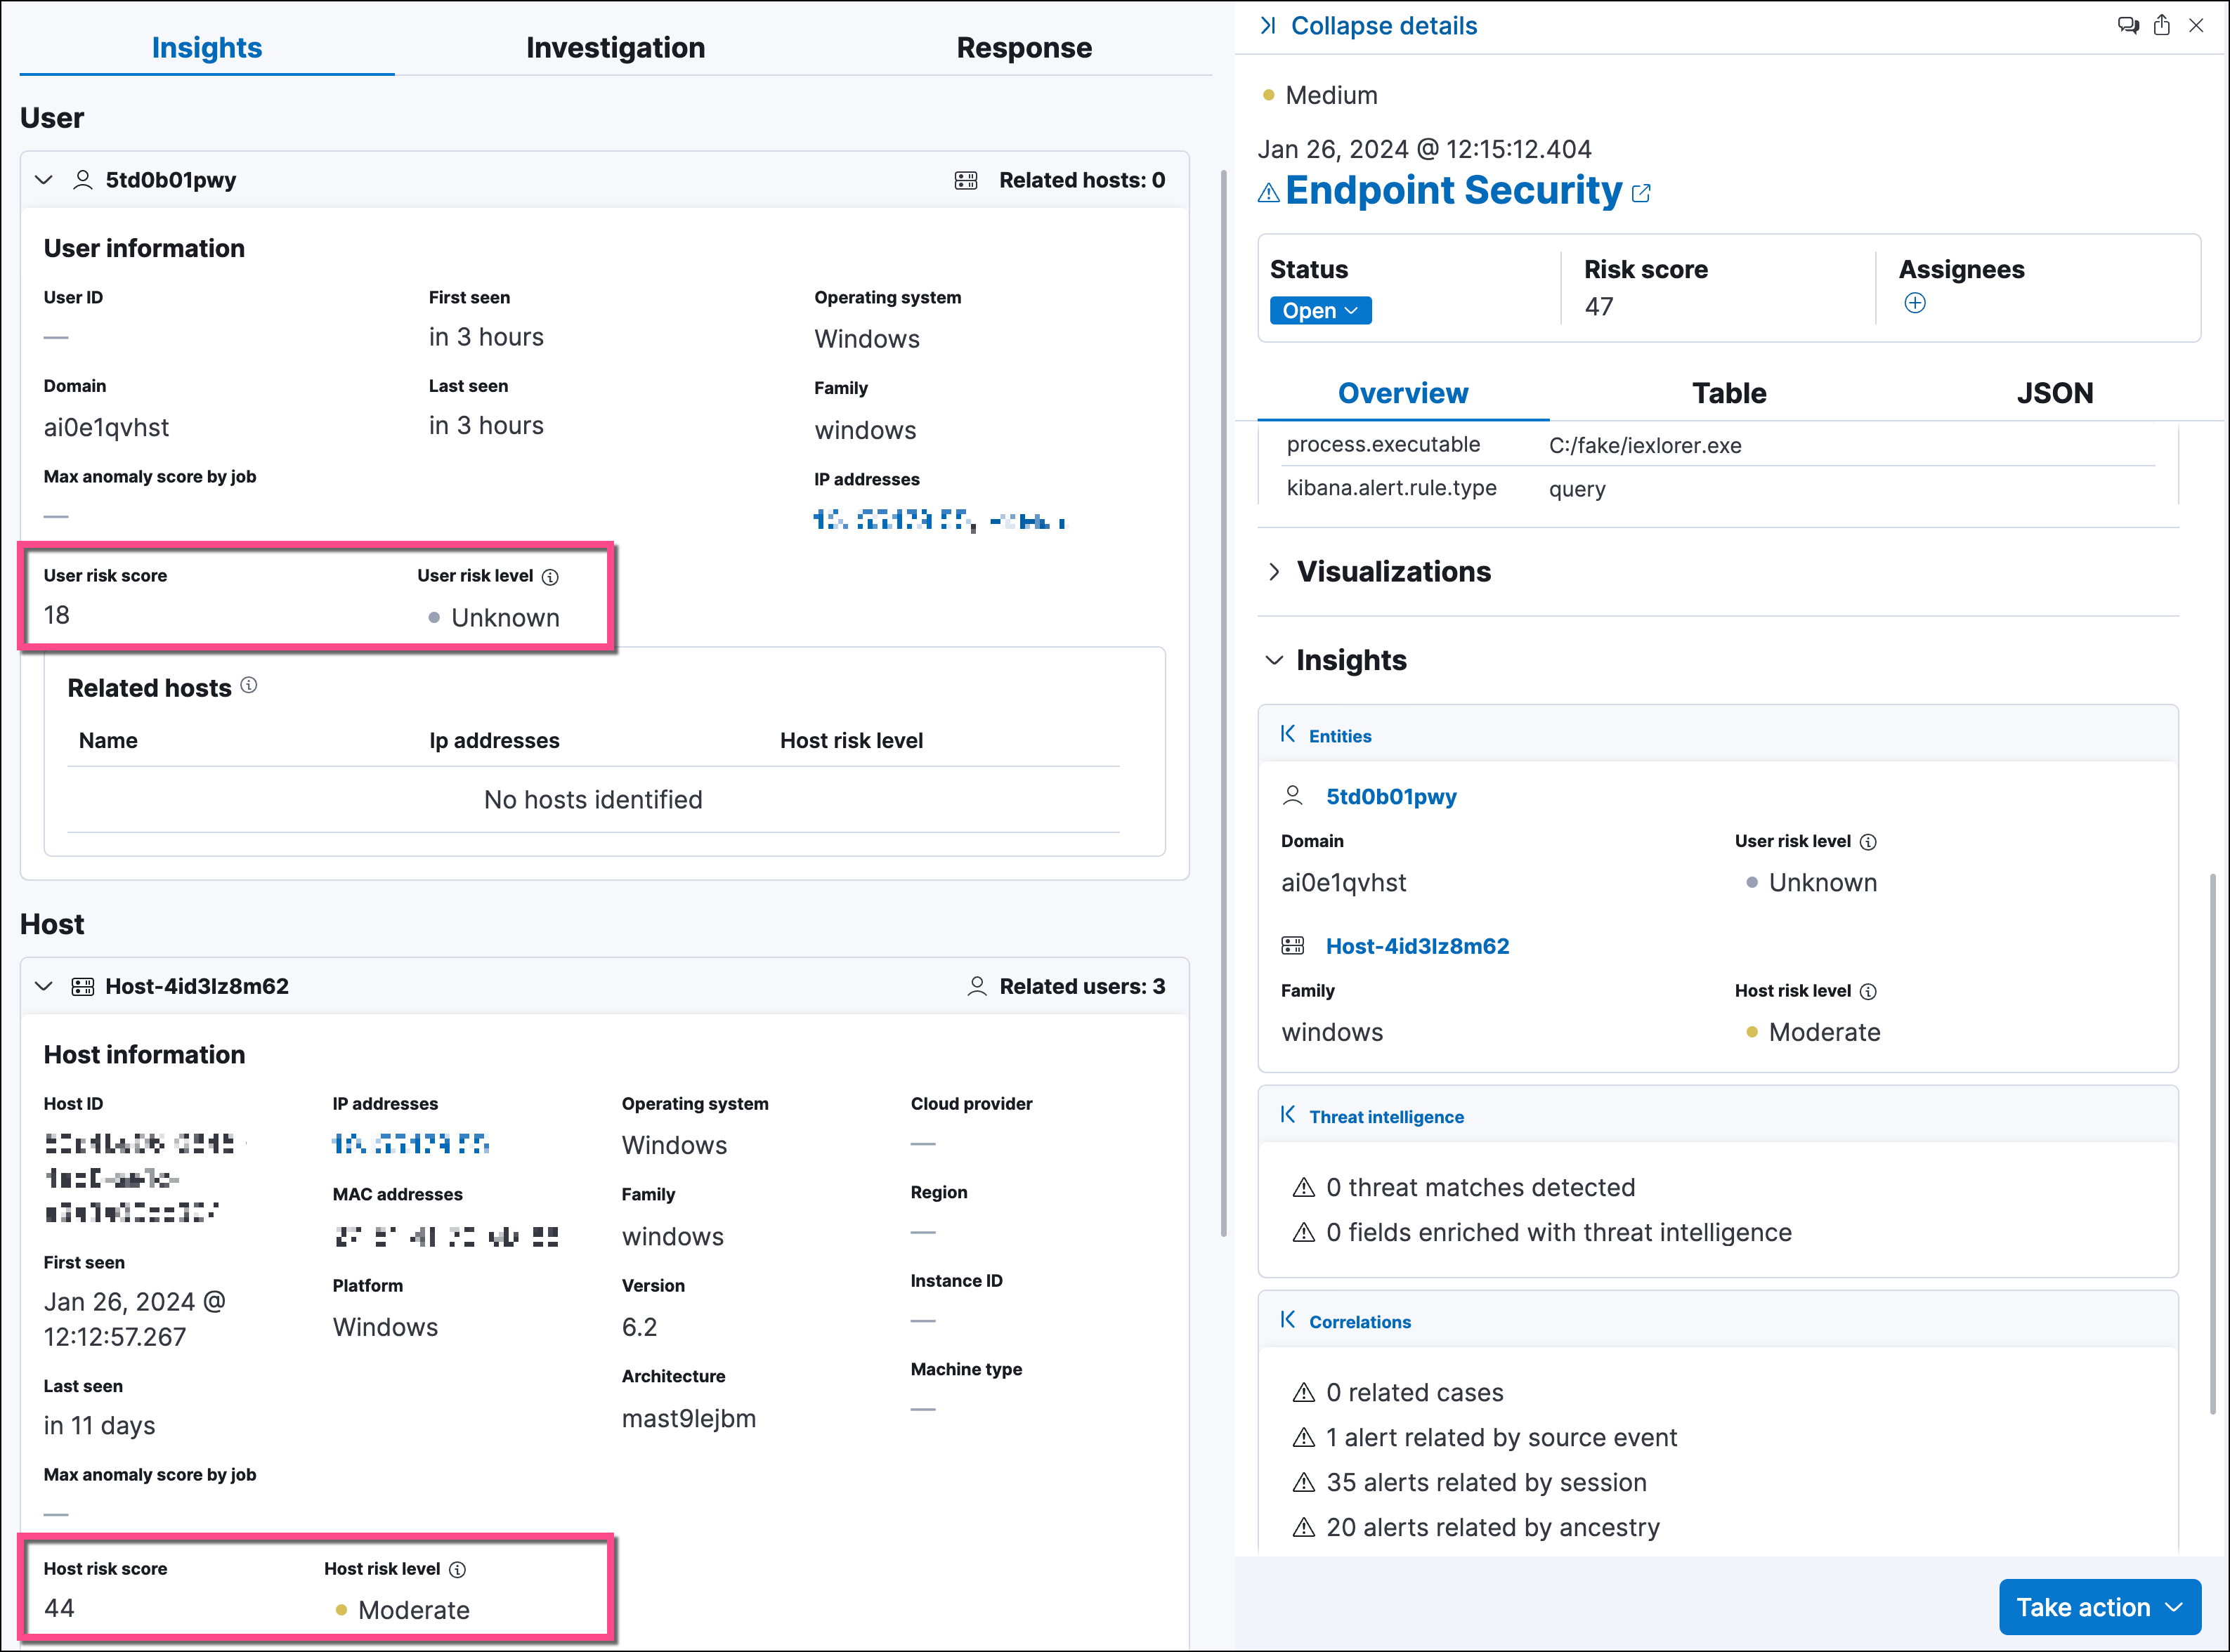This screenshot has height=1652, width=2230.
Task: Click the share alert icon
Action: [x=2162, y=26]
